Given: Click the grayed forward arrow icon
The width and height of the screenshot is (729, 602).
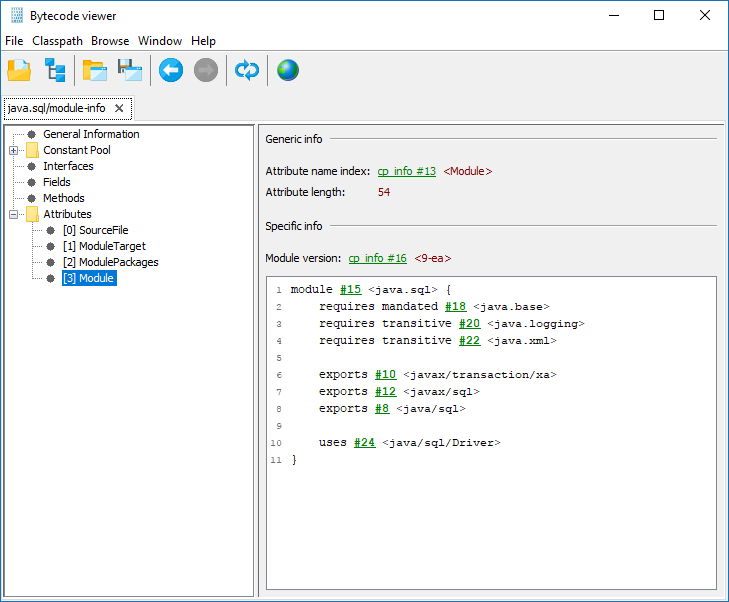Looking at the screenshot, I should [x=206, y=70].
